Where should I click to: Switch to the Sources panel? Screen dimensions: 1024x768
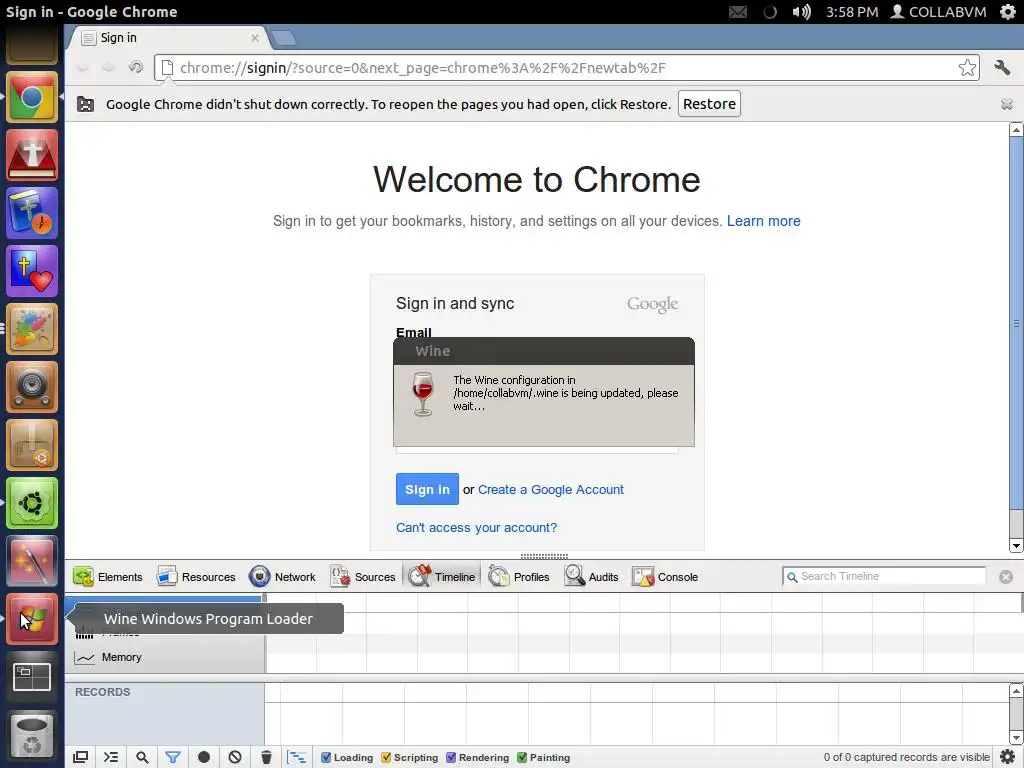pos(362,577)
